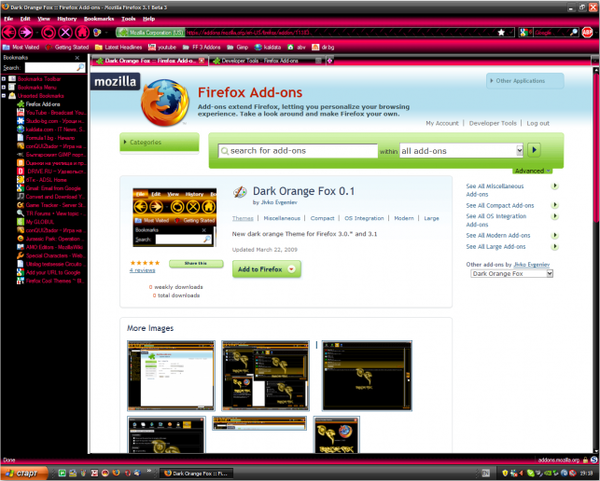Screen dimensions: 600x481
Task: Open the Adblock Plus ABP icon
Action: point(587,33)
